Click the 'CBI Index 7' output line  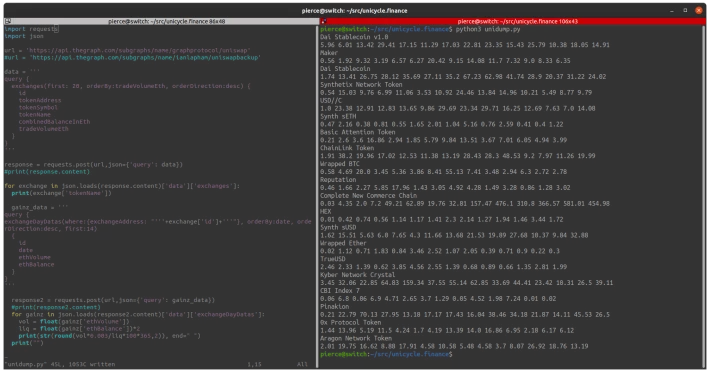click(x=340, y=291)
